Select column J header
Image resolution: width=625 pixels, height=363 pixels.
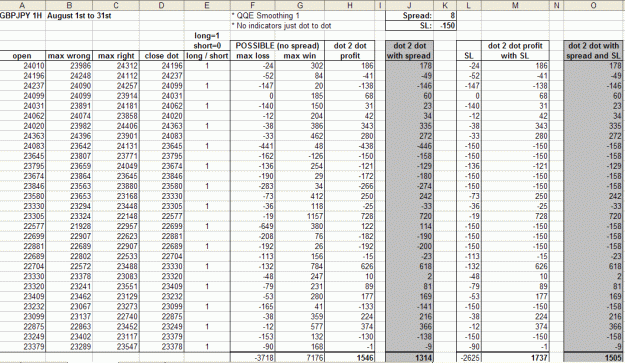click(x=409, y=5)
